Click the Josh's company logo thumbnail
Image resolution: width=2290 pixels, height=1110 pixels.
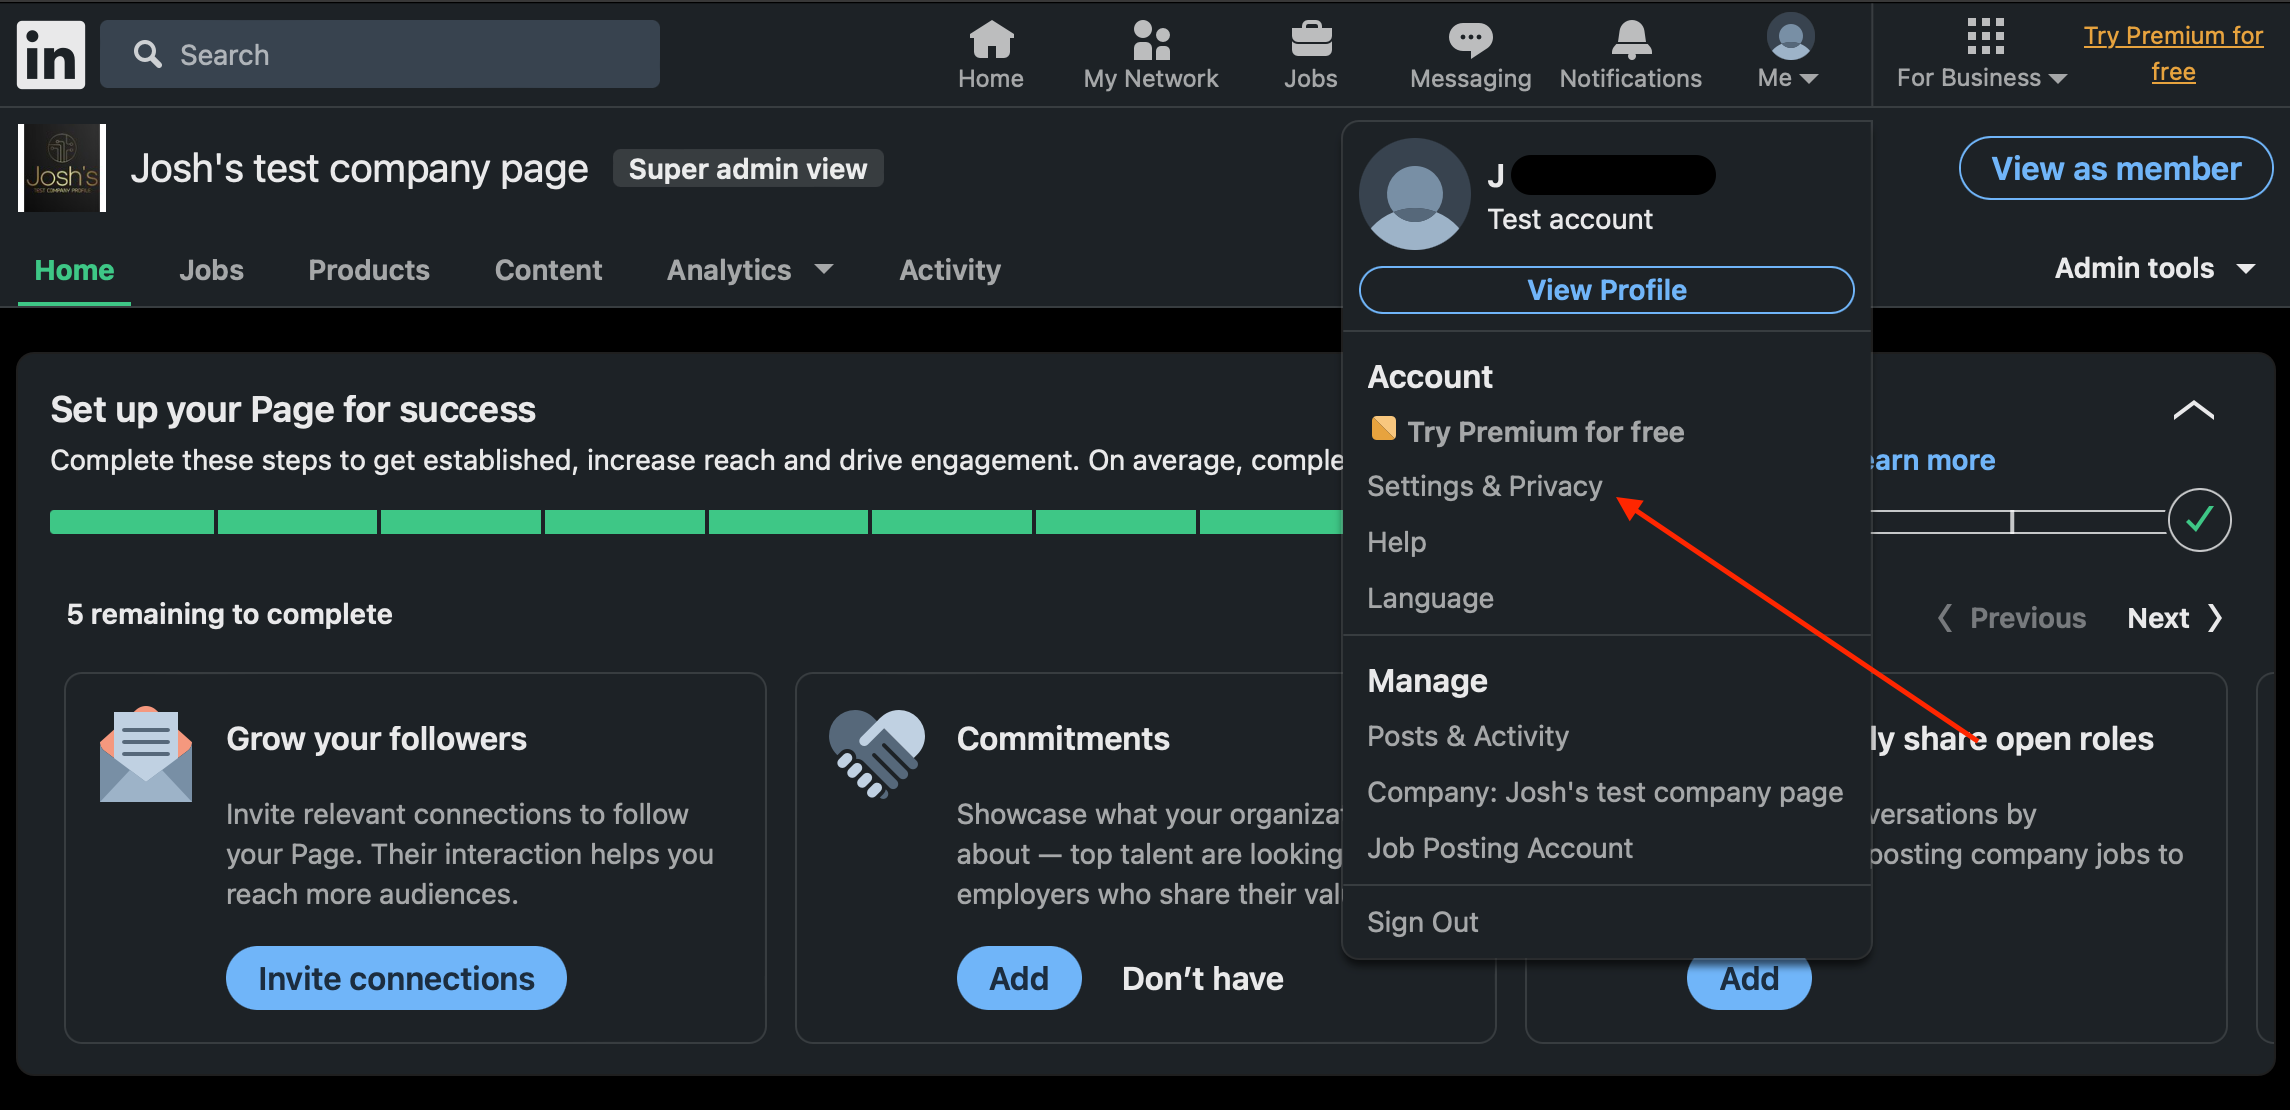tap(62, 168)
